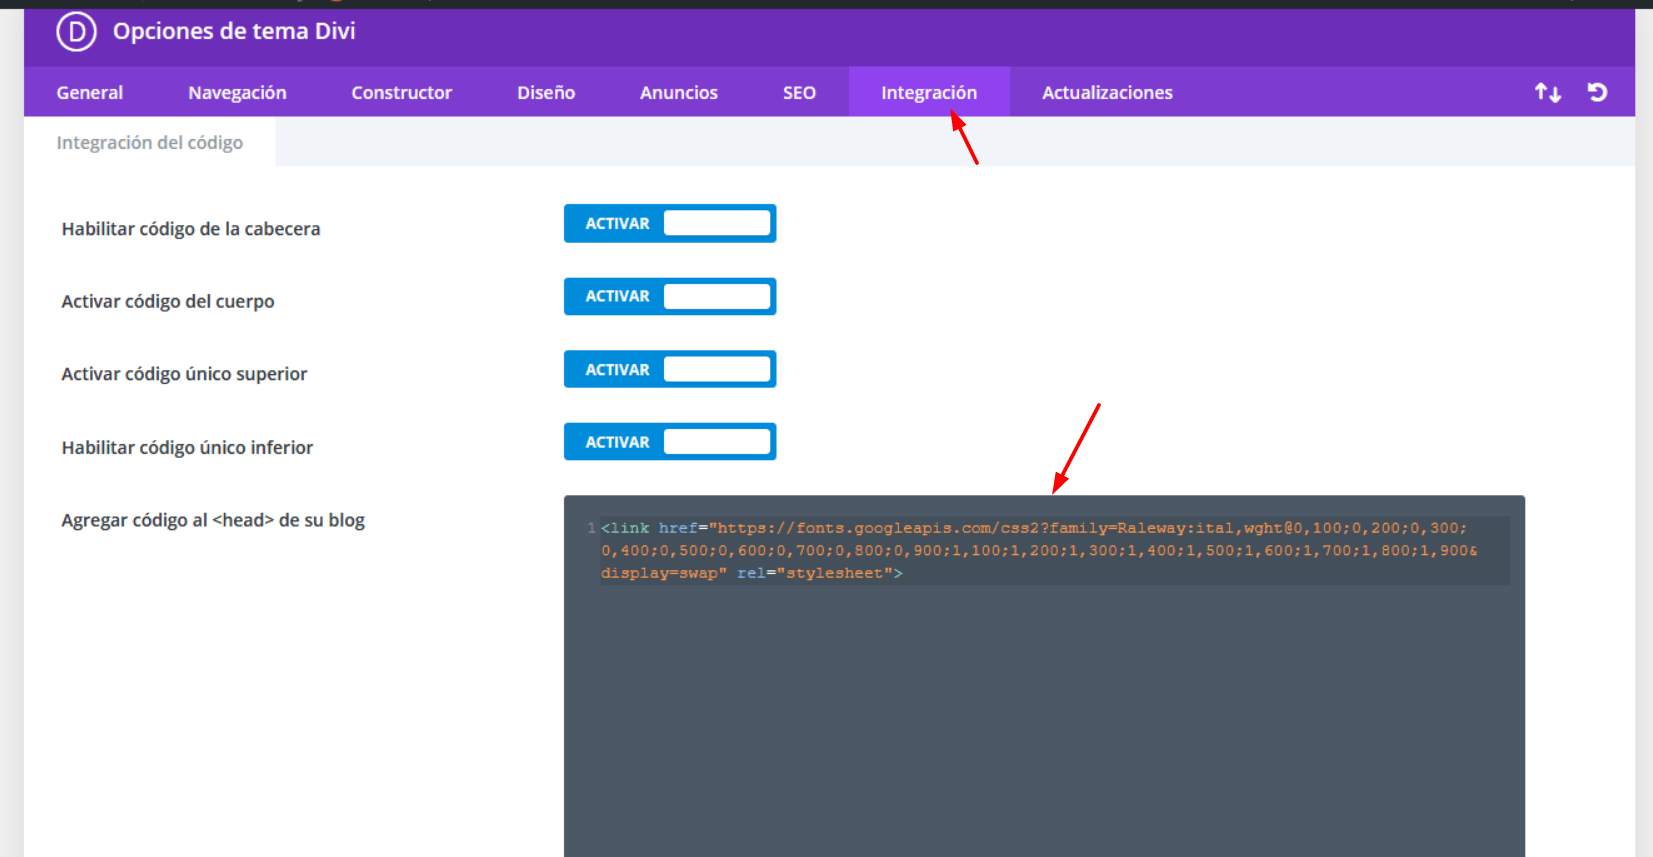Toggle Activar código del cuerpo switch
1653x857 pixels.
pos(670,296)
